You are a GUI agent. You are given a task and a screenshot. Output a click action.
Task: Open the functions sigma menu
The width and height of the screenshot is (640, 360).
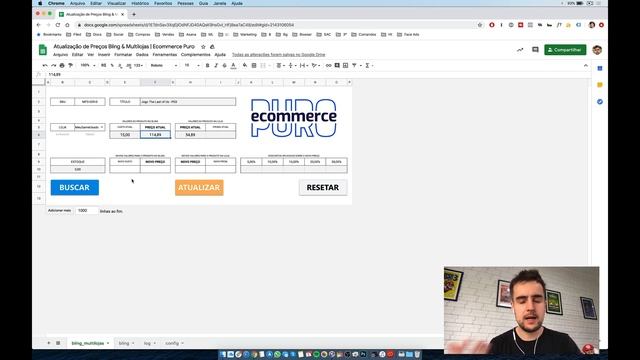368,65
